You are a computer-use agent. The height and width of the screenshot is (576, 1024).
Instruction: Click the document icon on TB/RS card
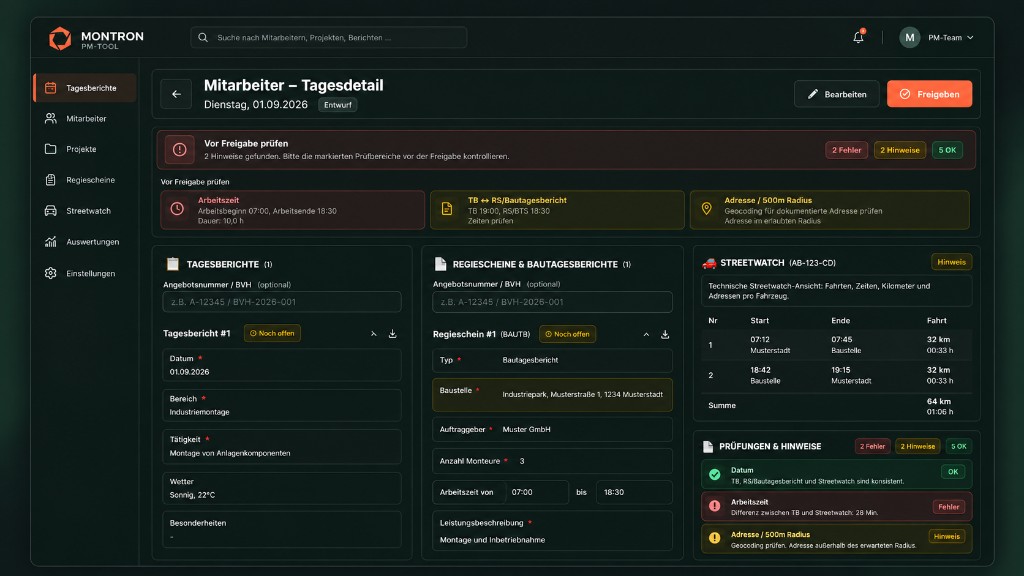[447, 209]
